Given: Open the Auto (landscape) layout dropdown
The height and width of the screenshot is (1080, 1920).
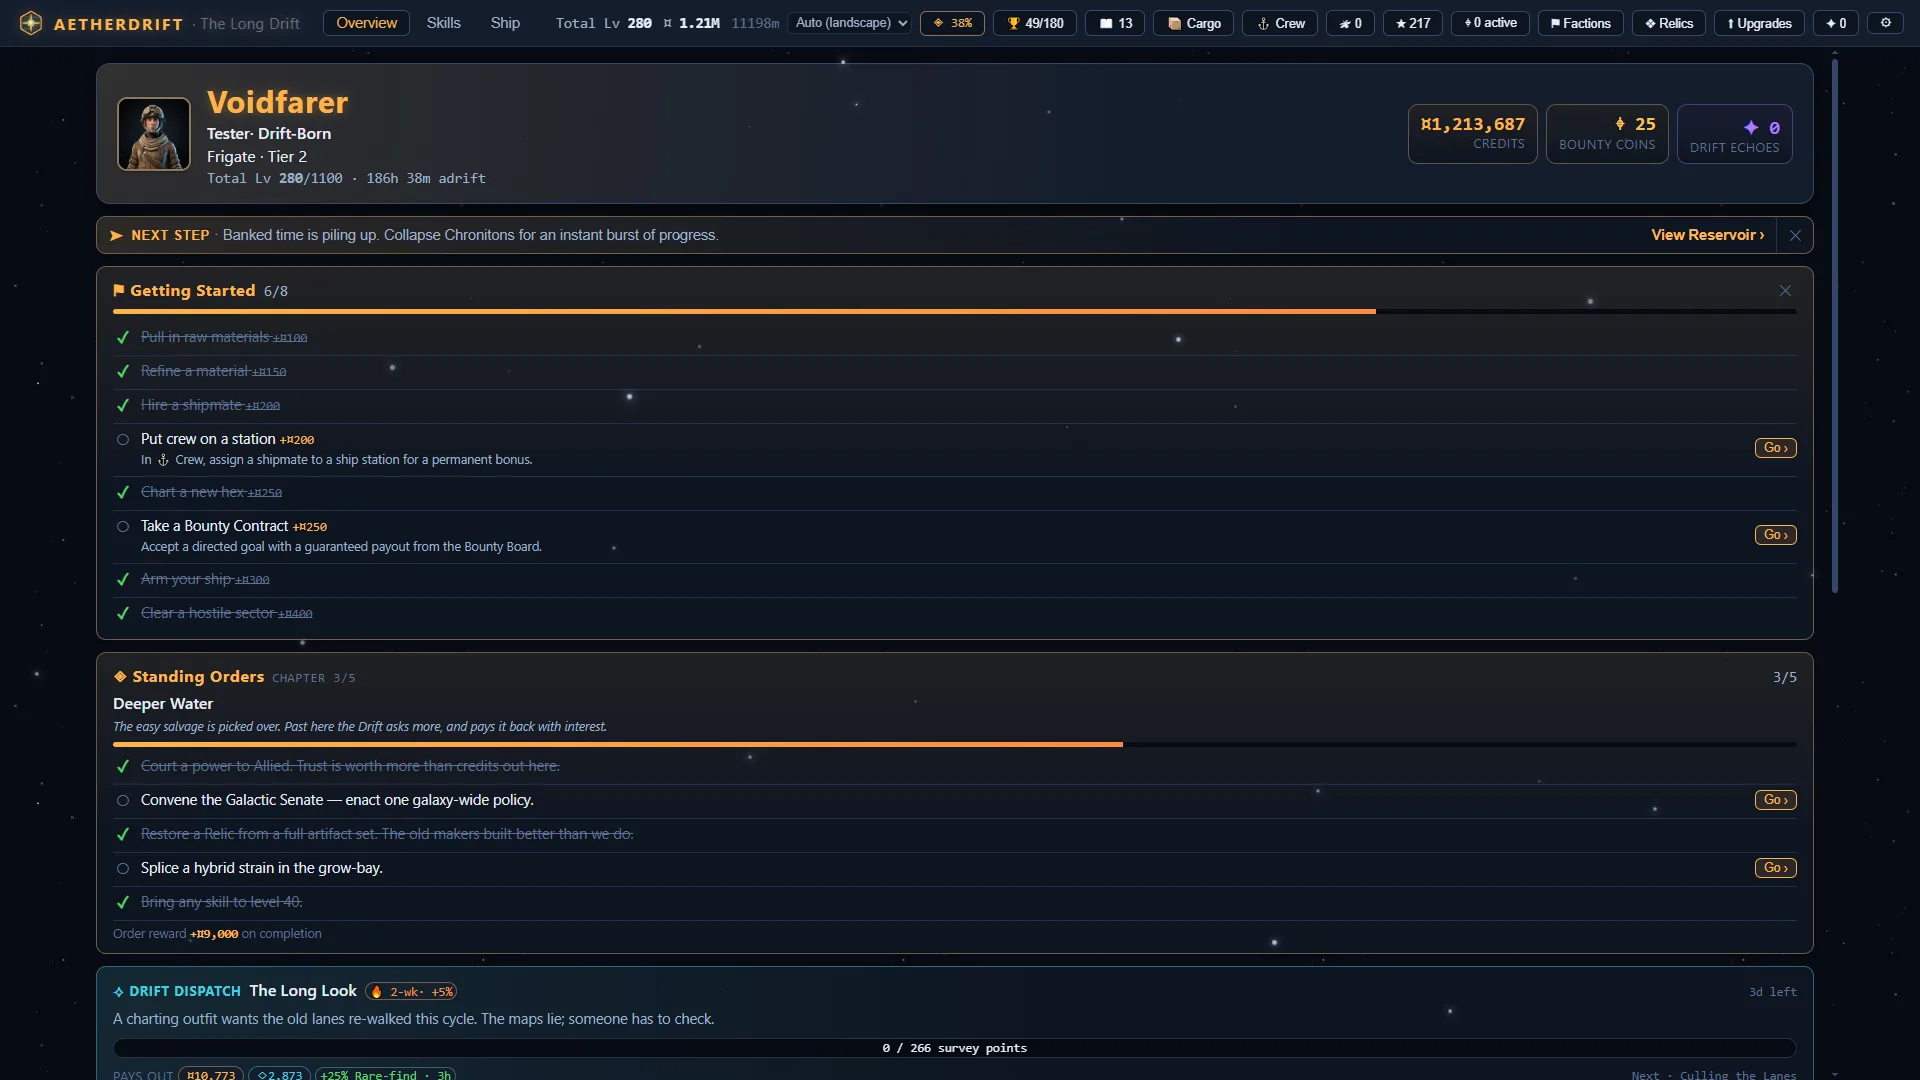Looking at the screenshot, I should pos(850,23).
